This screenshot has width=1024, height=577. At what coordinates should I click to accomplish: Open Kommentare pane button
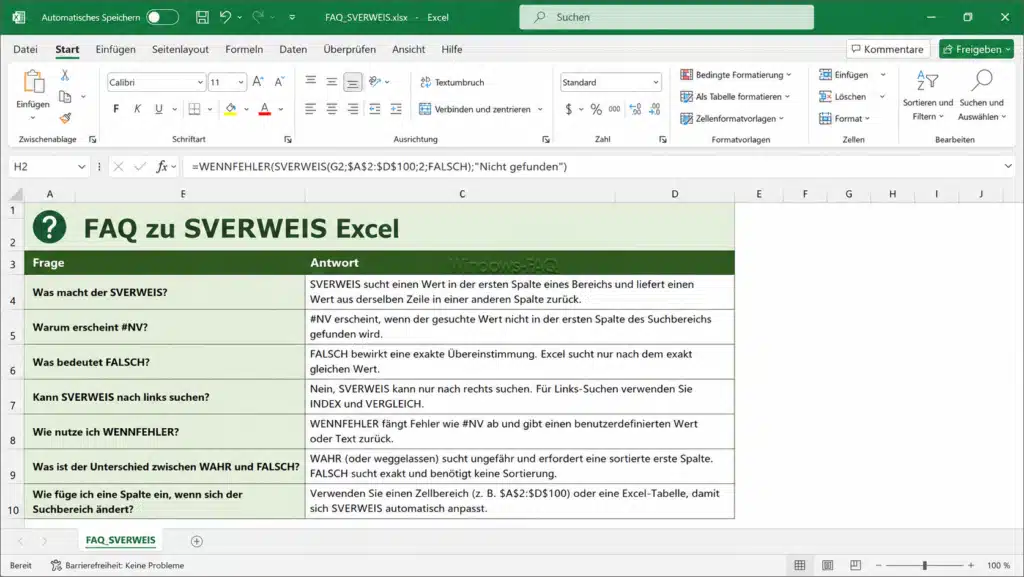(888, 50)
